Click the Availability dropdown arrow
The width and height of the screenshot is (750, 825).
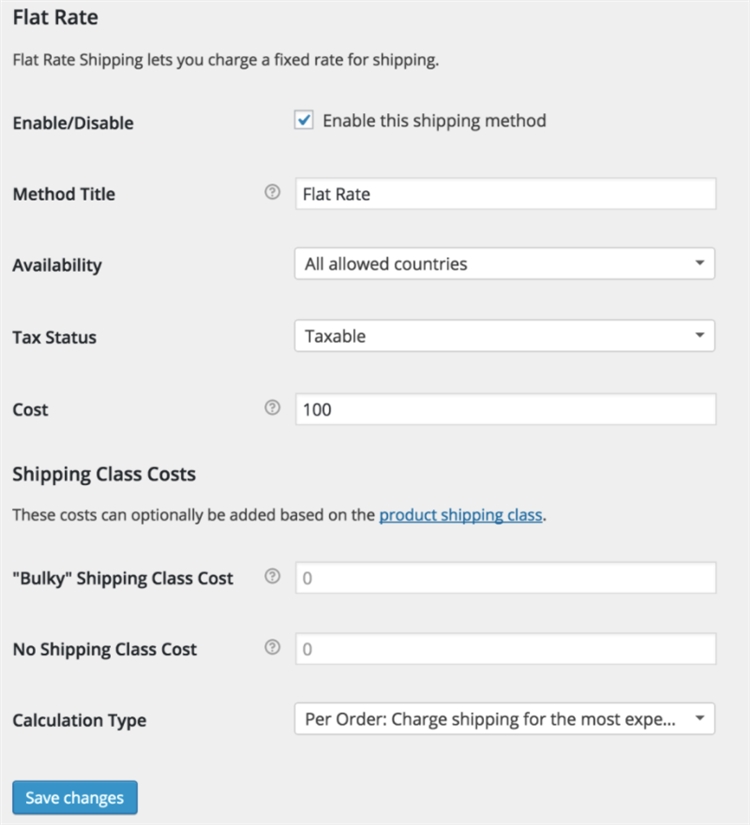(x=702, y=263)
